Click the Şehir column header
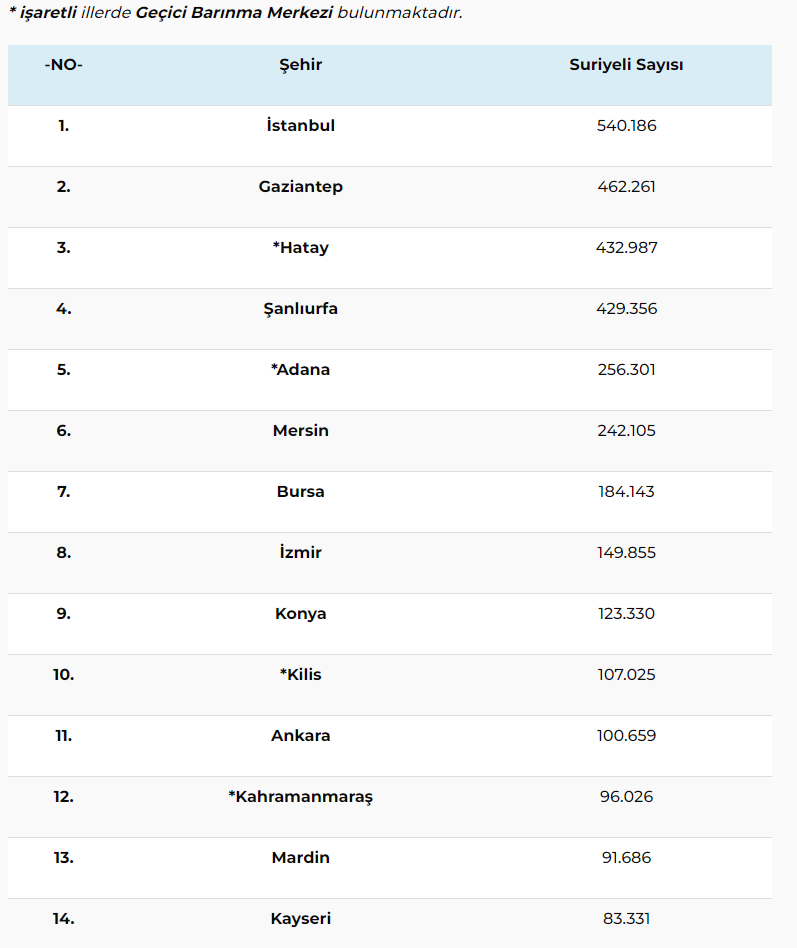This screenshot has width=797, height=948. 300,65
